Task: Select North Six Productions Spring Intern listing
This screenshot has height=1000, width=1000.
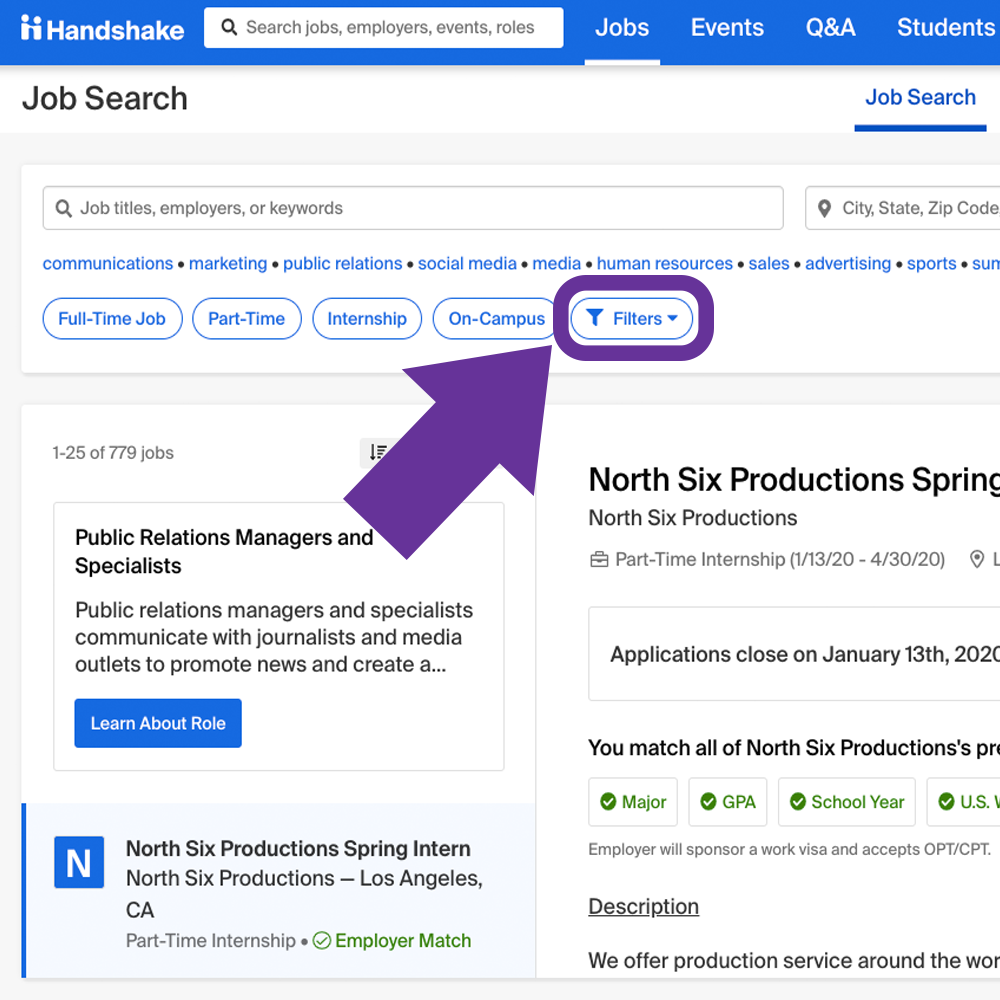Action: coord(279,891)
